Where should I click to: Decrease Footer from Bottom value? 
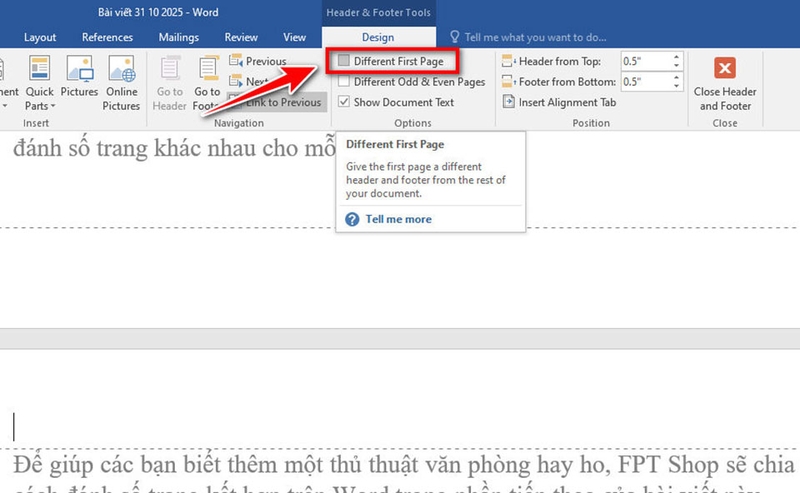[x=677, y=86]
